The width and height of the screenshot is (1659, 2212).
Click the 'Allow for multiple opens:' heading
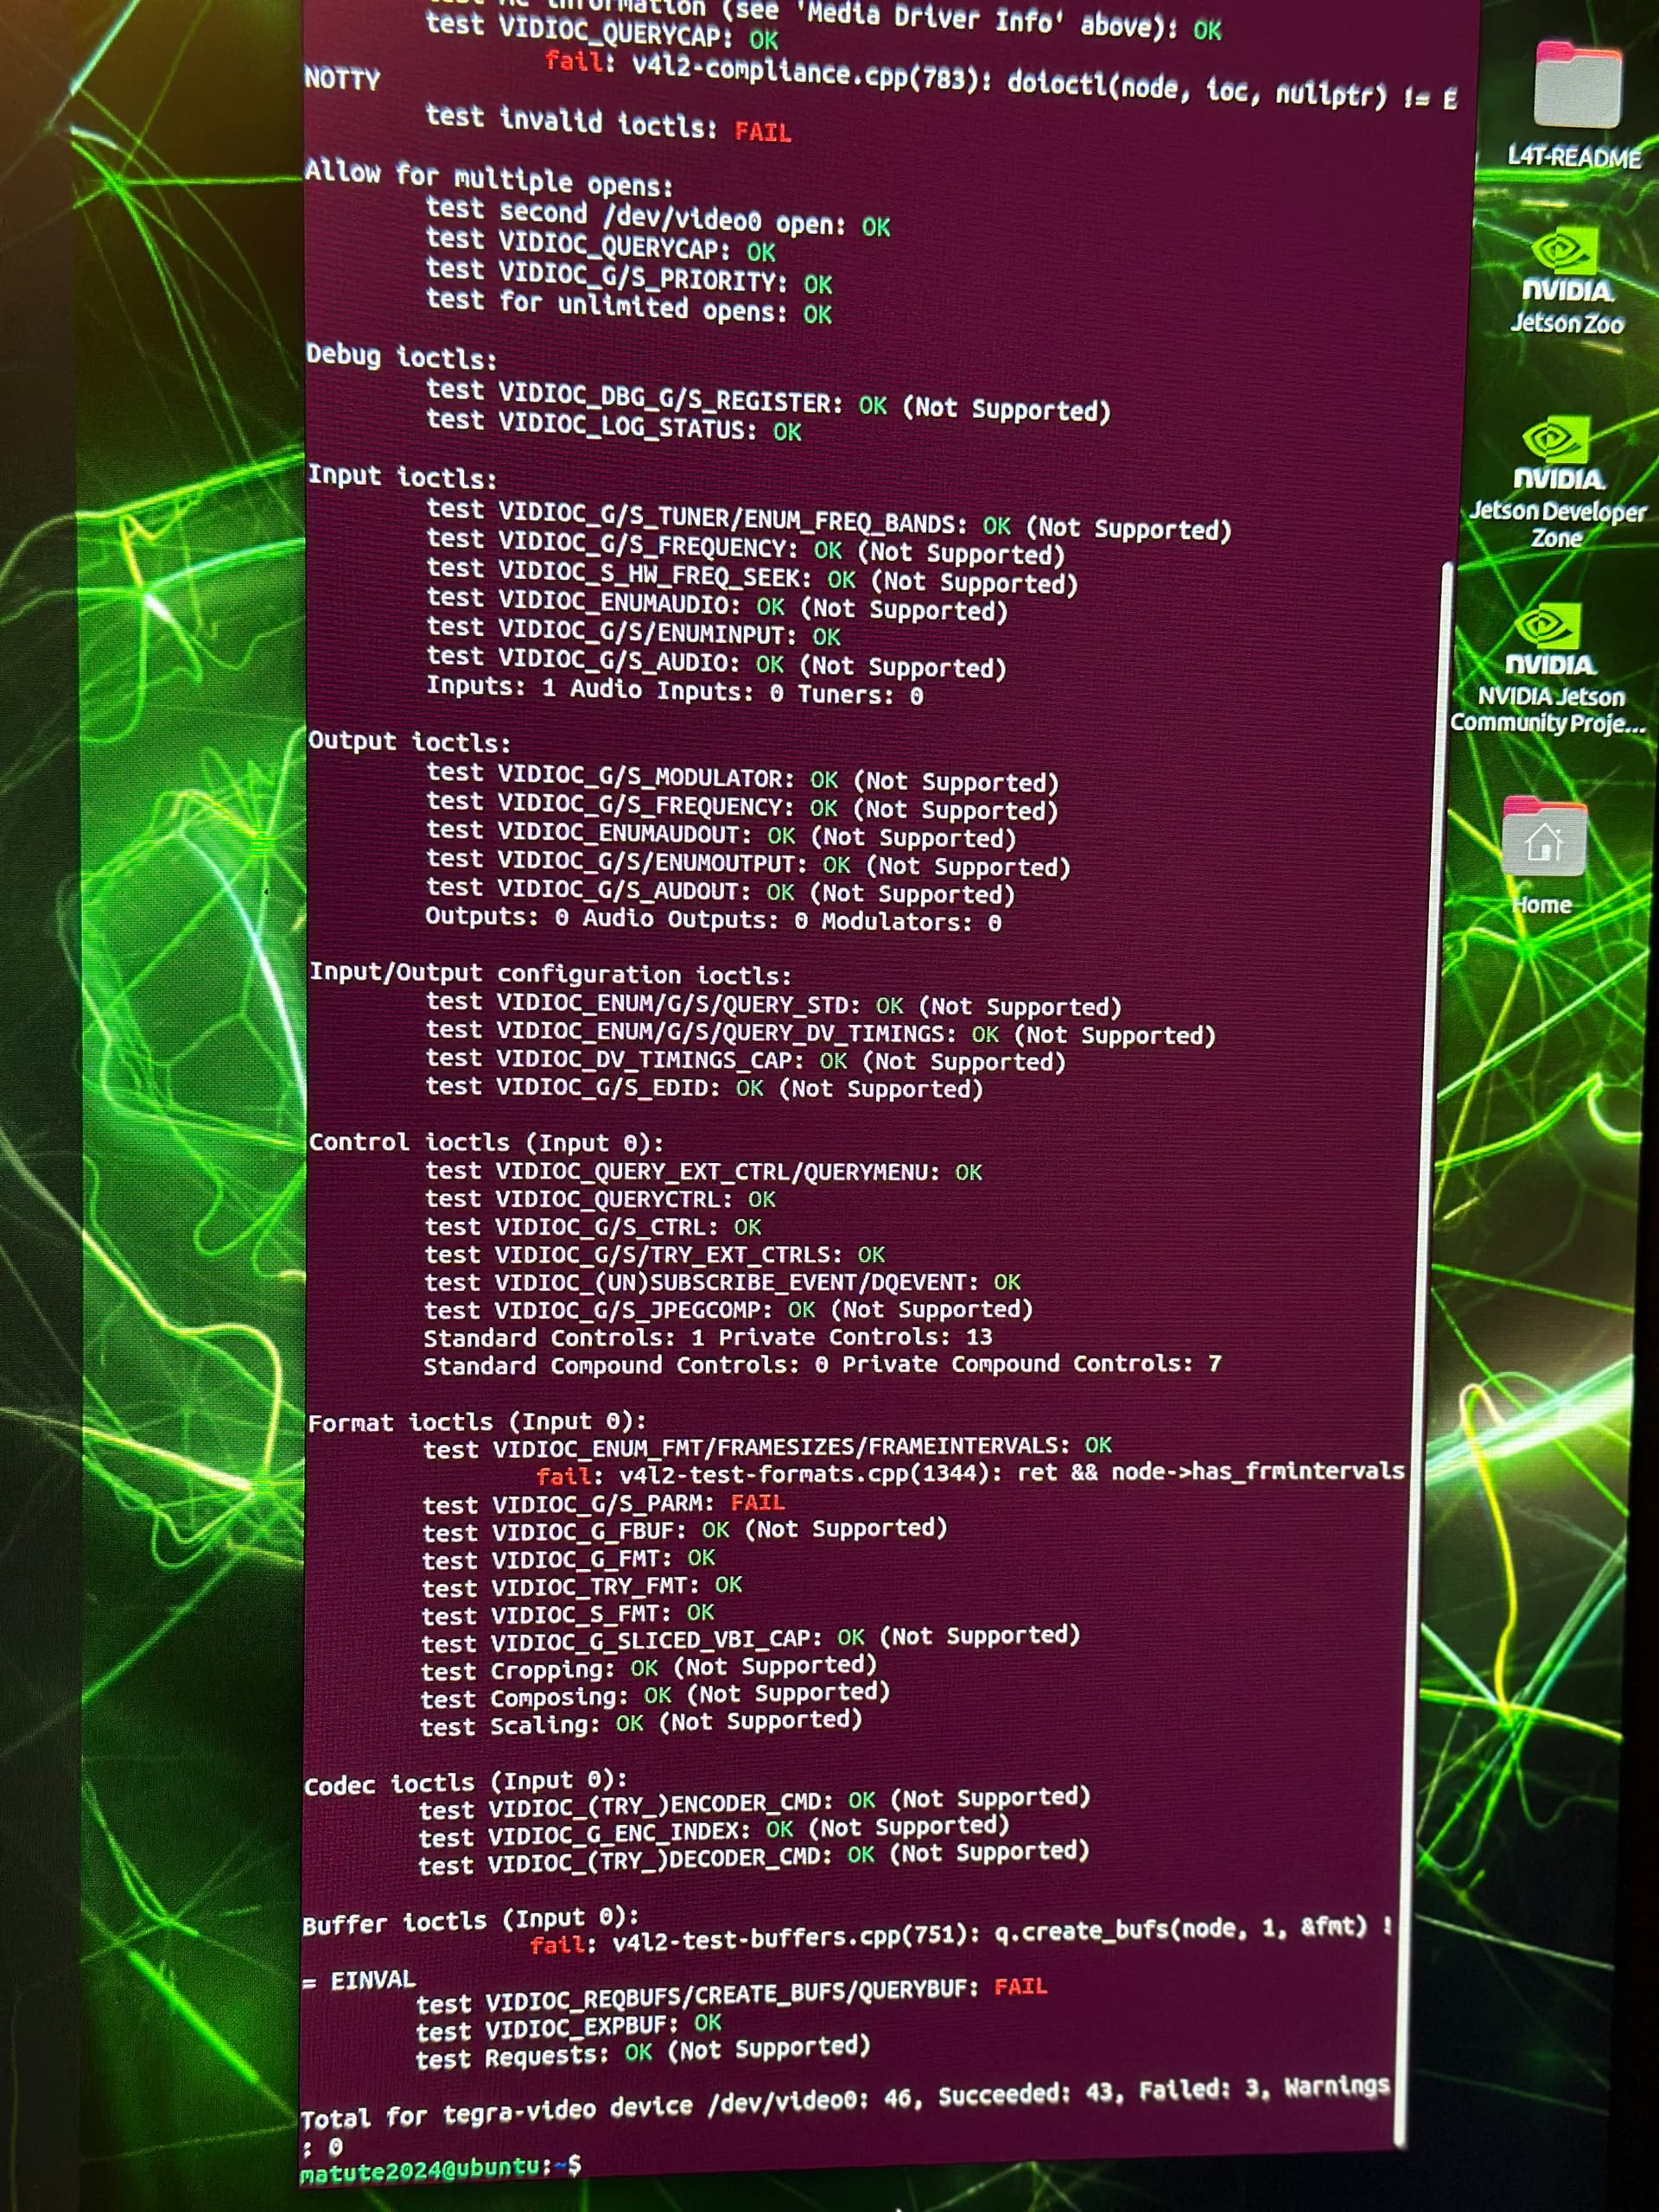(488, 178)
